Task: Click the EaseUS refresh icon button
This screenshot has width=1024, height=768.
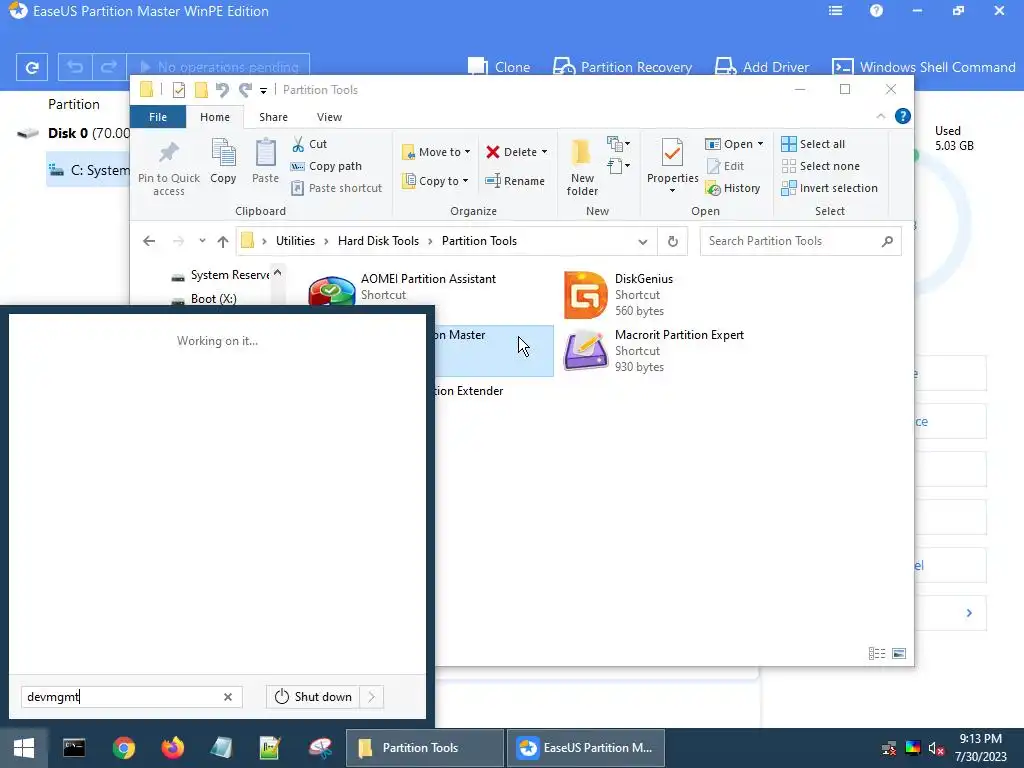Action: pyautogui.click(x=31, y=67)
